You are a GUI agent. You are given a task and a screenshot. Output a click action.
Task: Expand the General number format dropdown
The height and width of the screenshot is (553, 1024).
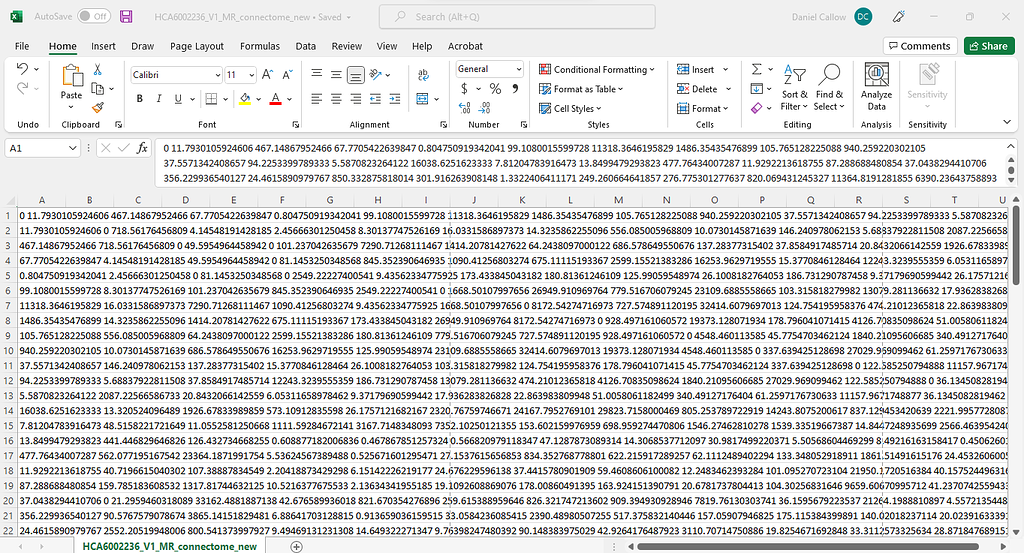[x=517, y=69]
